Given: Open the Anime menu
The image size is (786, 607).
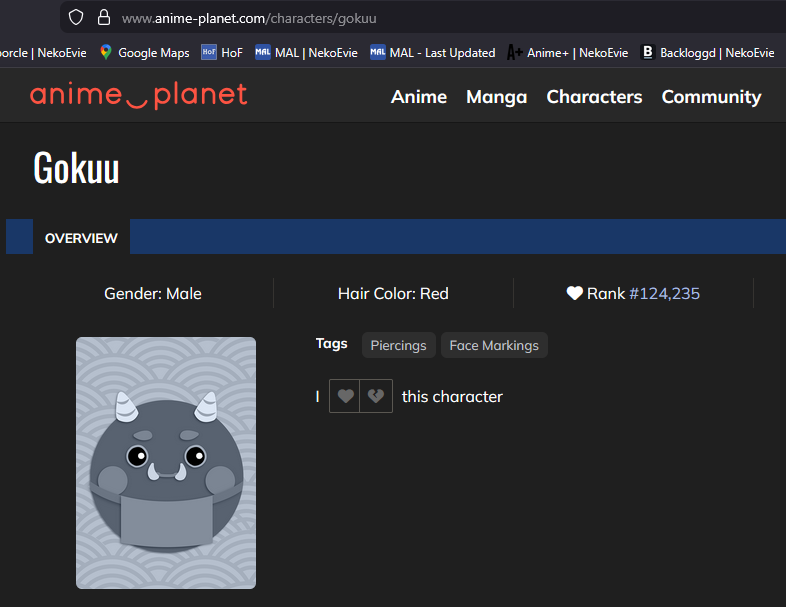Looking at the screenshot, I should tap(419, 97).
